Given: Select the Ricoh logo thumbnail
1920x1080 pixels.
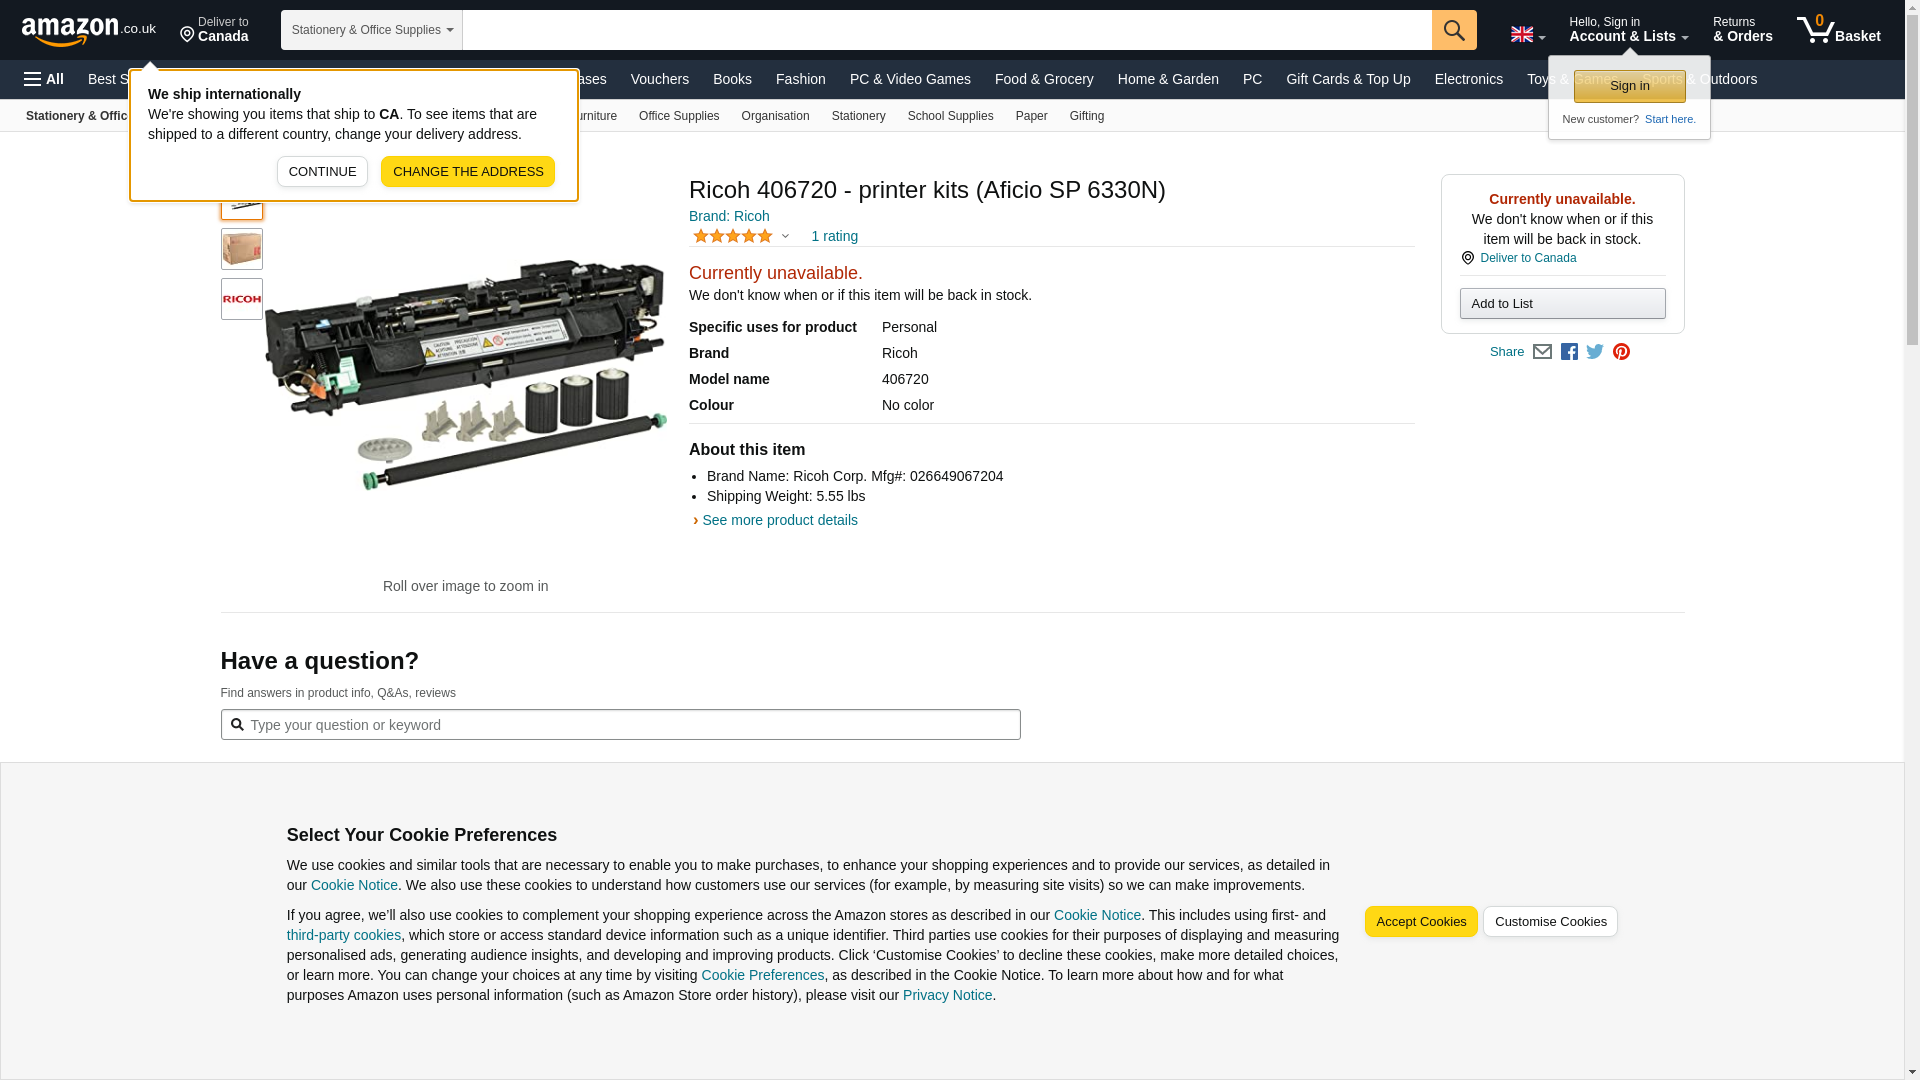Looking at the screenshot, I should point(241,299).
